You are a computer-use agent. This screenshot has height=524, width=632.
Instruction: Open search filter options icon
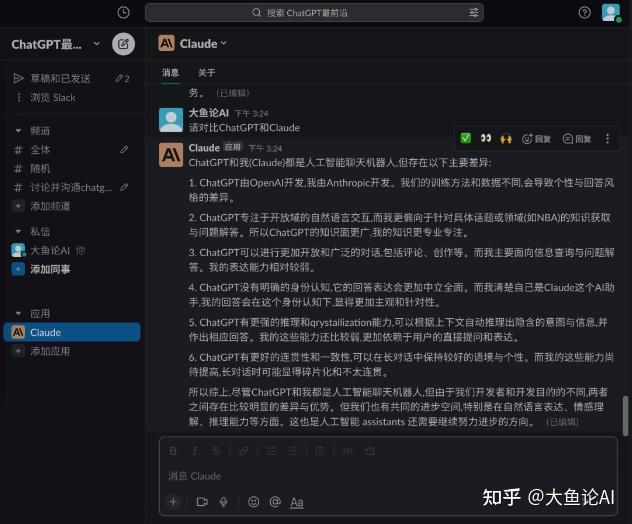point(474,12)
